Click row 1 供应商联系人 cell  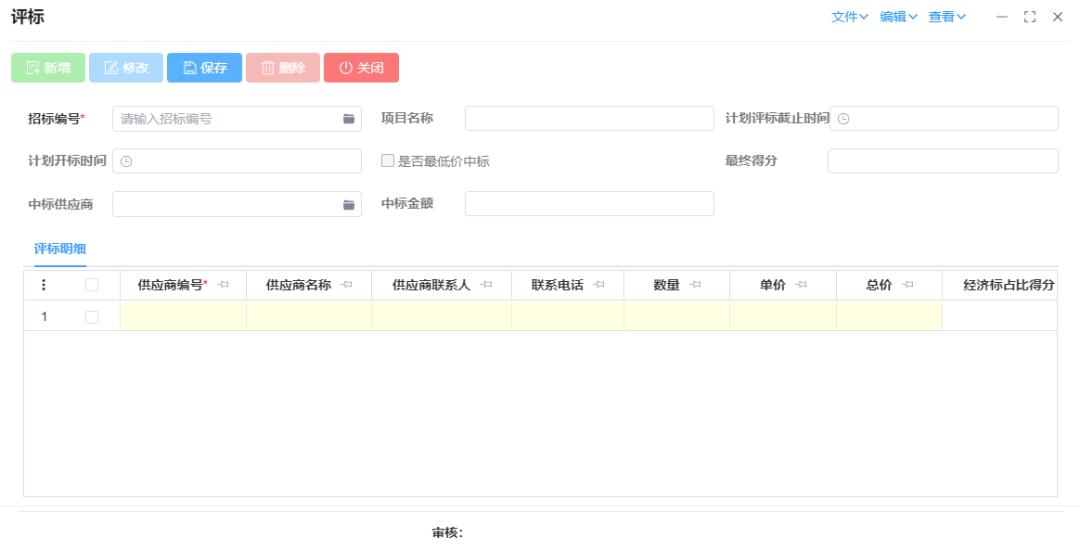pos(442,317)
